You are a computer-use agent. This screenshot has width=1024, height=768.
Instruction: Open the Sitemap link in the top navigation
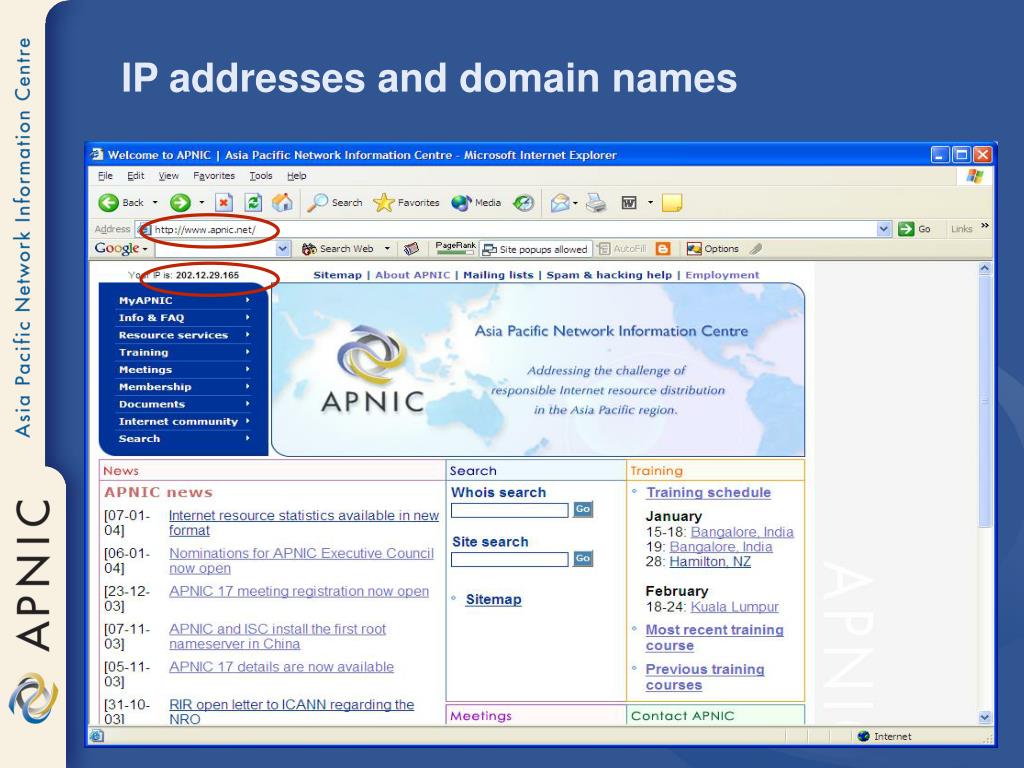[338, 275]
